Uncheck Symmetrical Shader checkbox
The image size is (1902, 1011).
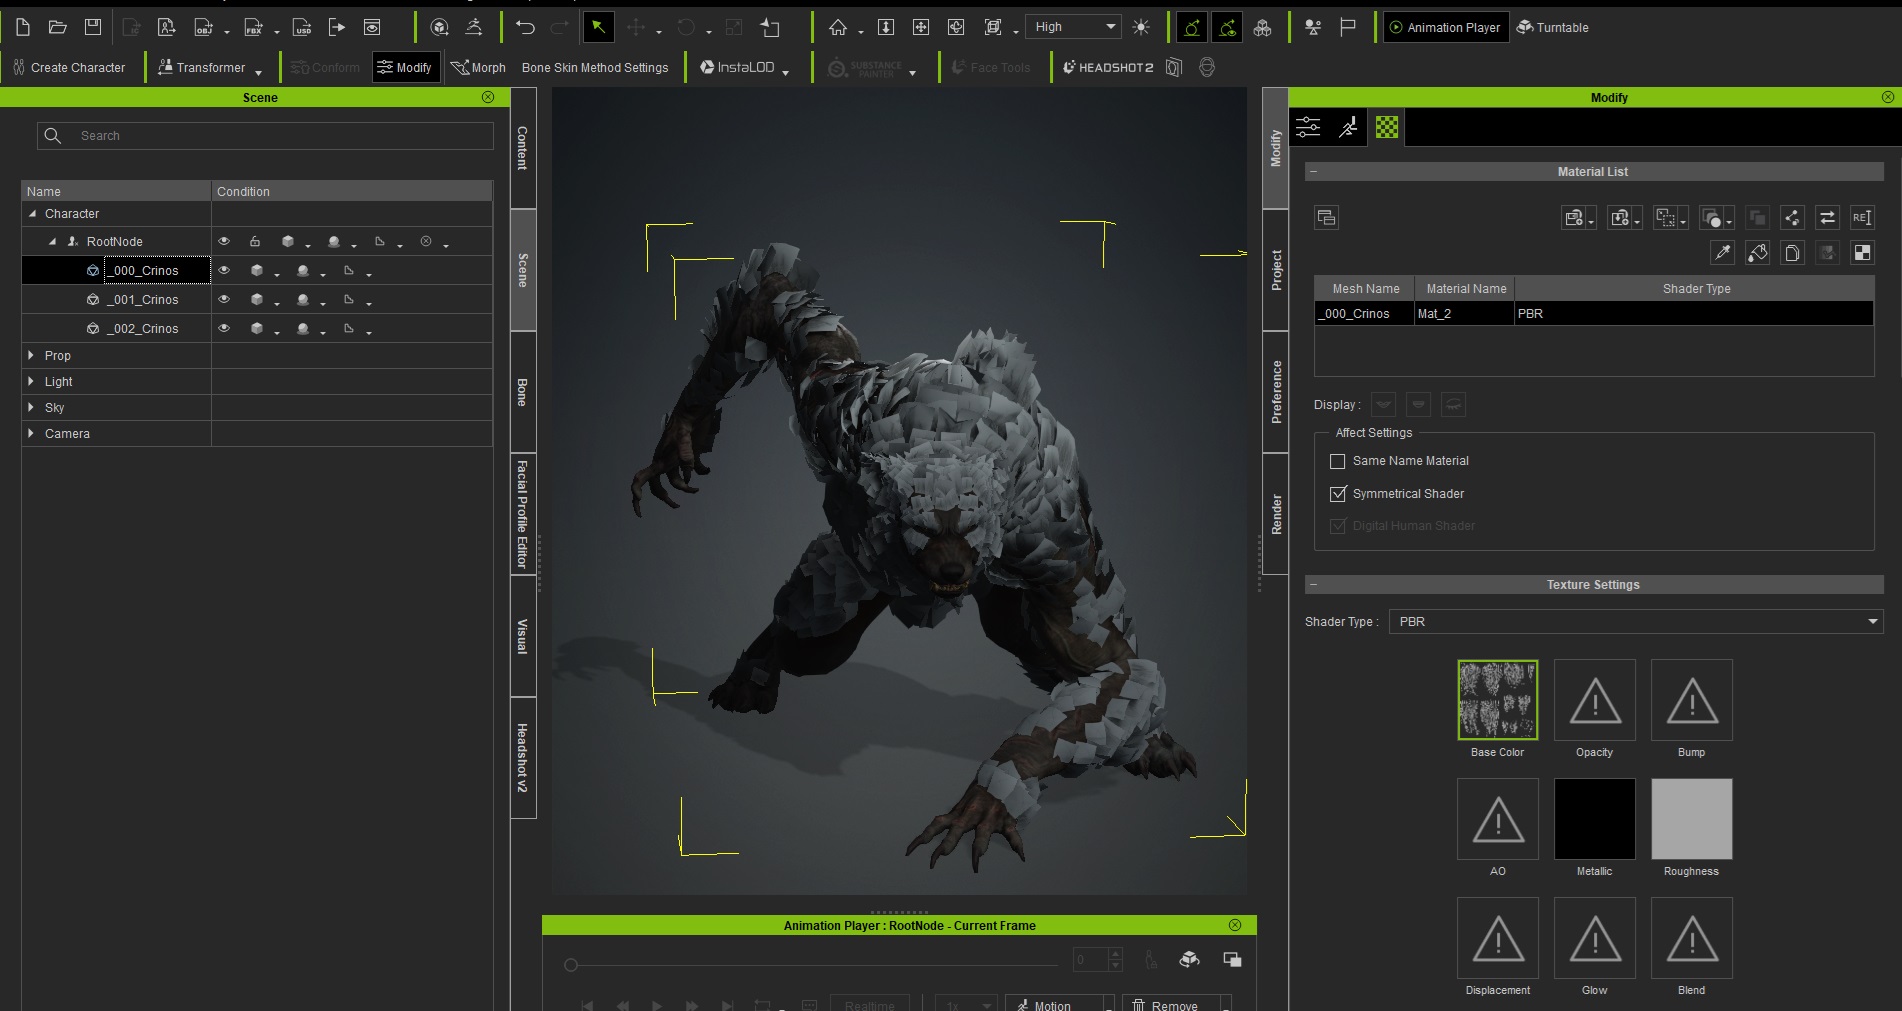pos(1337,494)
